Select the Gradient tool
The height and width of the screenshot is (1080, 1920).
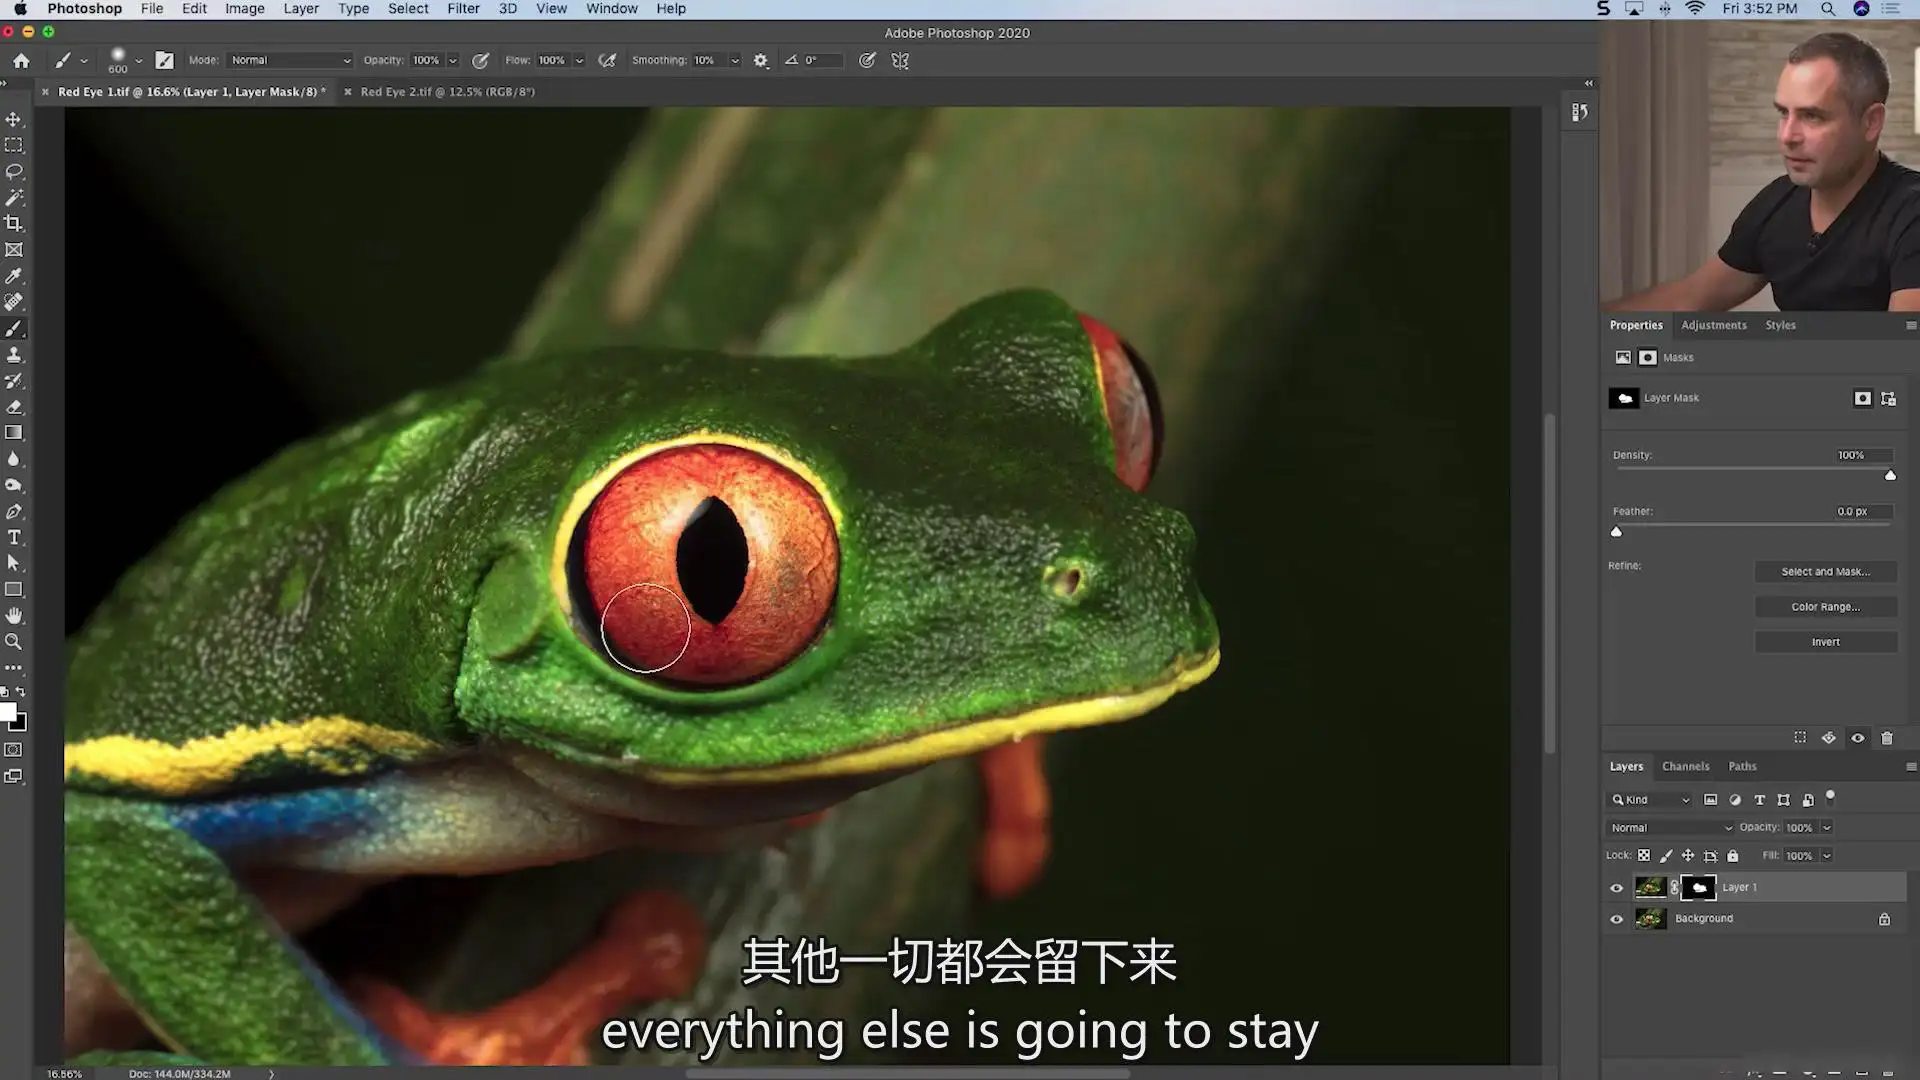click(14, 433)
